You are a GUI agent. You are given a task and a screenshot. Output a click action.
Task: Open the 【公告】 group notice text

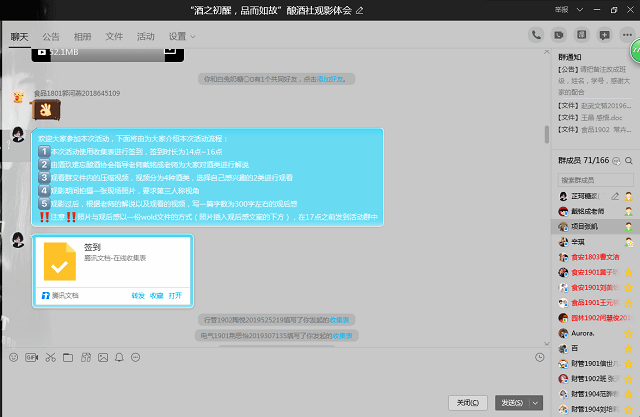click(x=594, y=81)
